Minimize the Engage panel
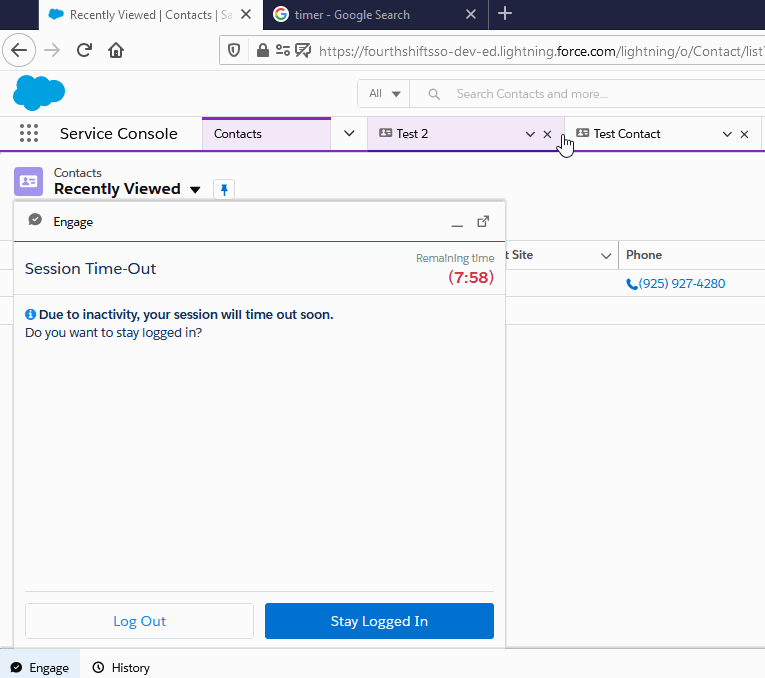The height and width of the screenshot is (678, 765). (457, 222)
